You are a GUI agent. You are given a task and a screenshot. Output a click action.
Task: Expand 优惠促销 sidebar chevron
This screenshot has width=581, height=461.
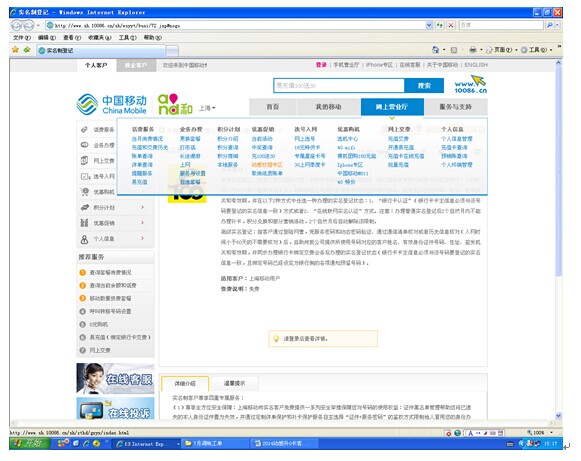(142, 223)
